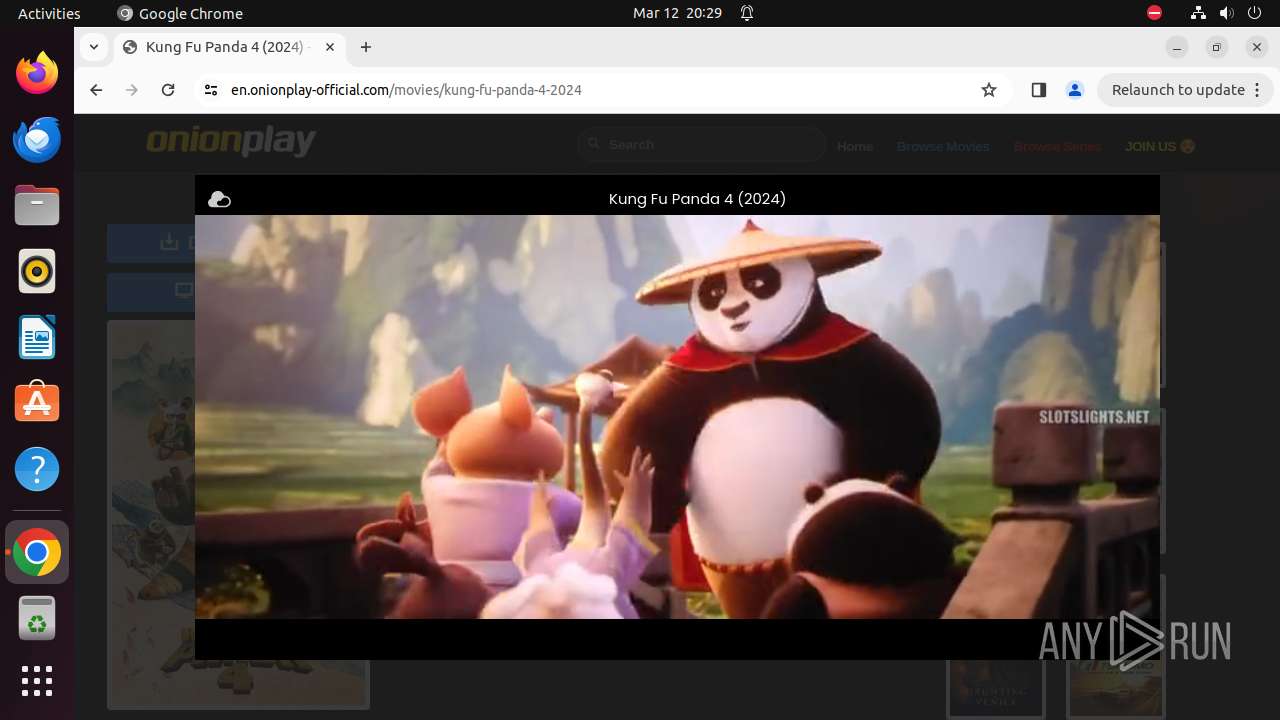Open the clock and calendar panel
Viewport: 1280px width, 720px height.
pos(677,13)
